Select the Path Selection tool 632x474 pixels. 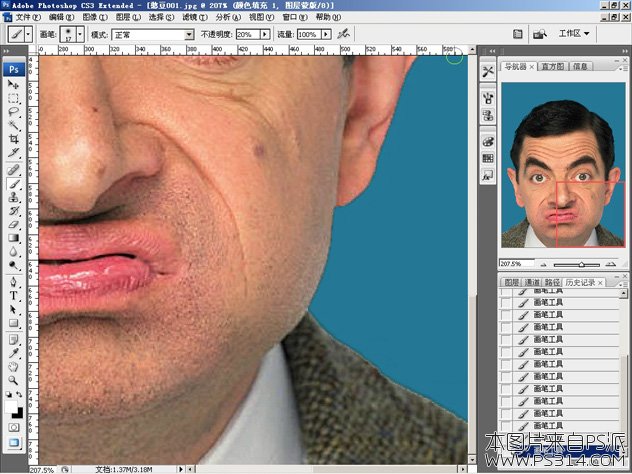pyautogui.click(x=14, y=309)
